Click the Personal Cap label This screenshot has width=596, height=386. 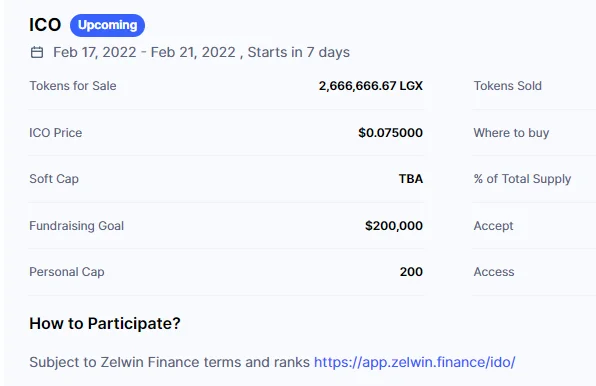67,272
